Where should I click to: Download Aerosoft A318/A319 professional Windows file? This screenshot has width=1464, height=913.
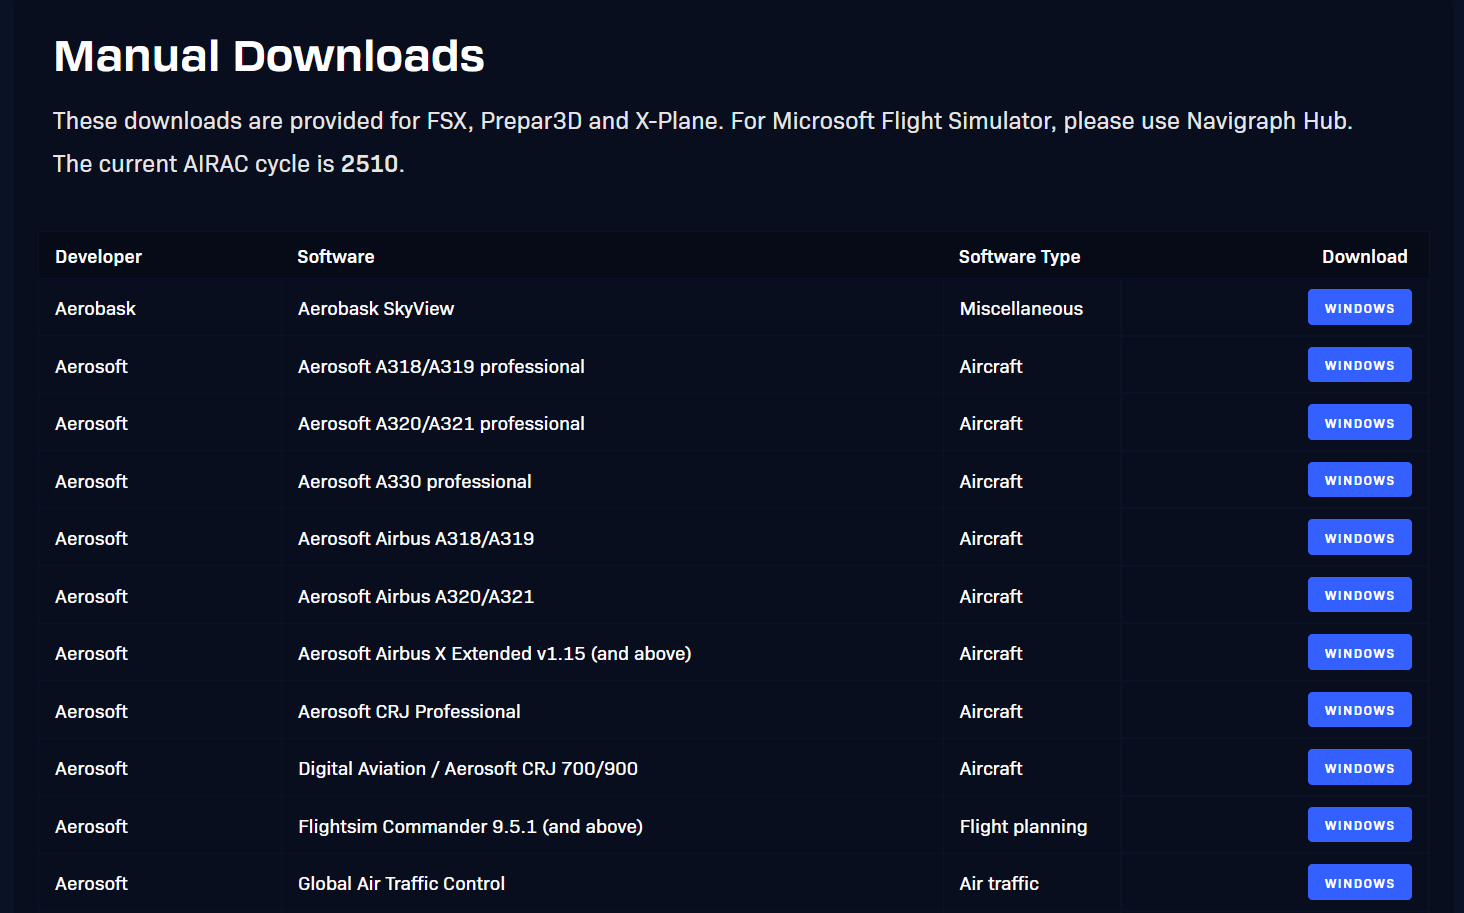pyautogui.click(x=1359, y=365)
